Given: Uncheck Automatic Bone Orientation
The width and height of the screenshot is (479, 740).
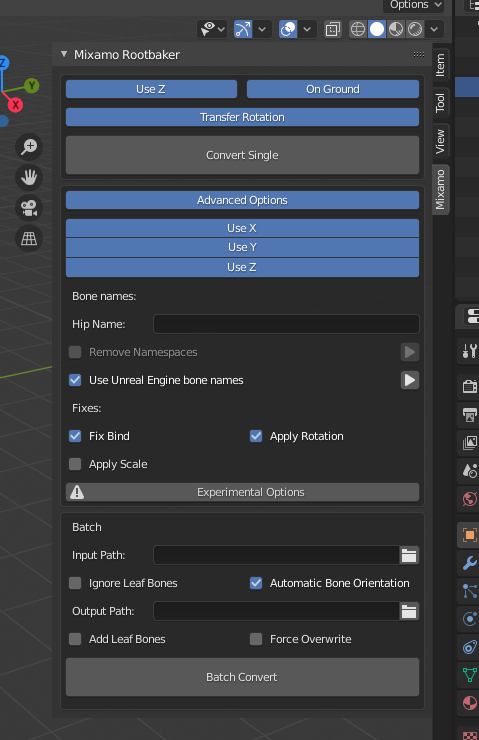Looking at the screenshot, I should point(256,583).
